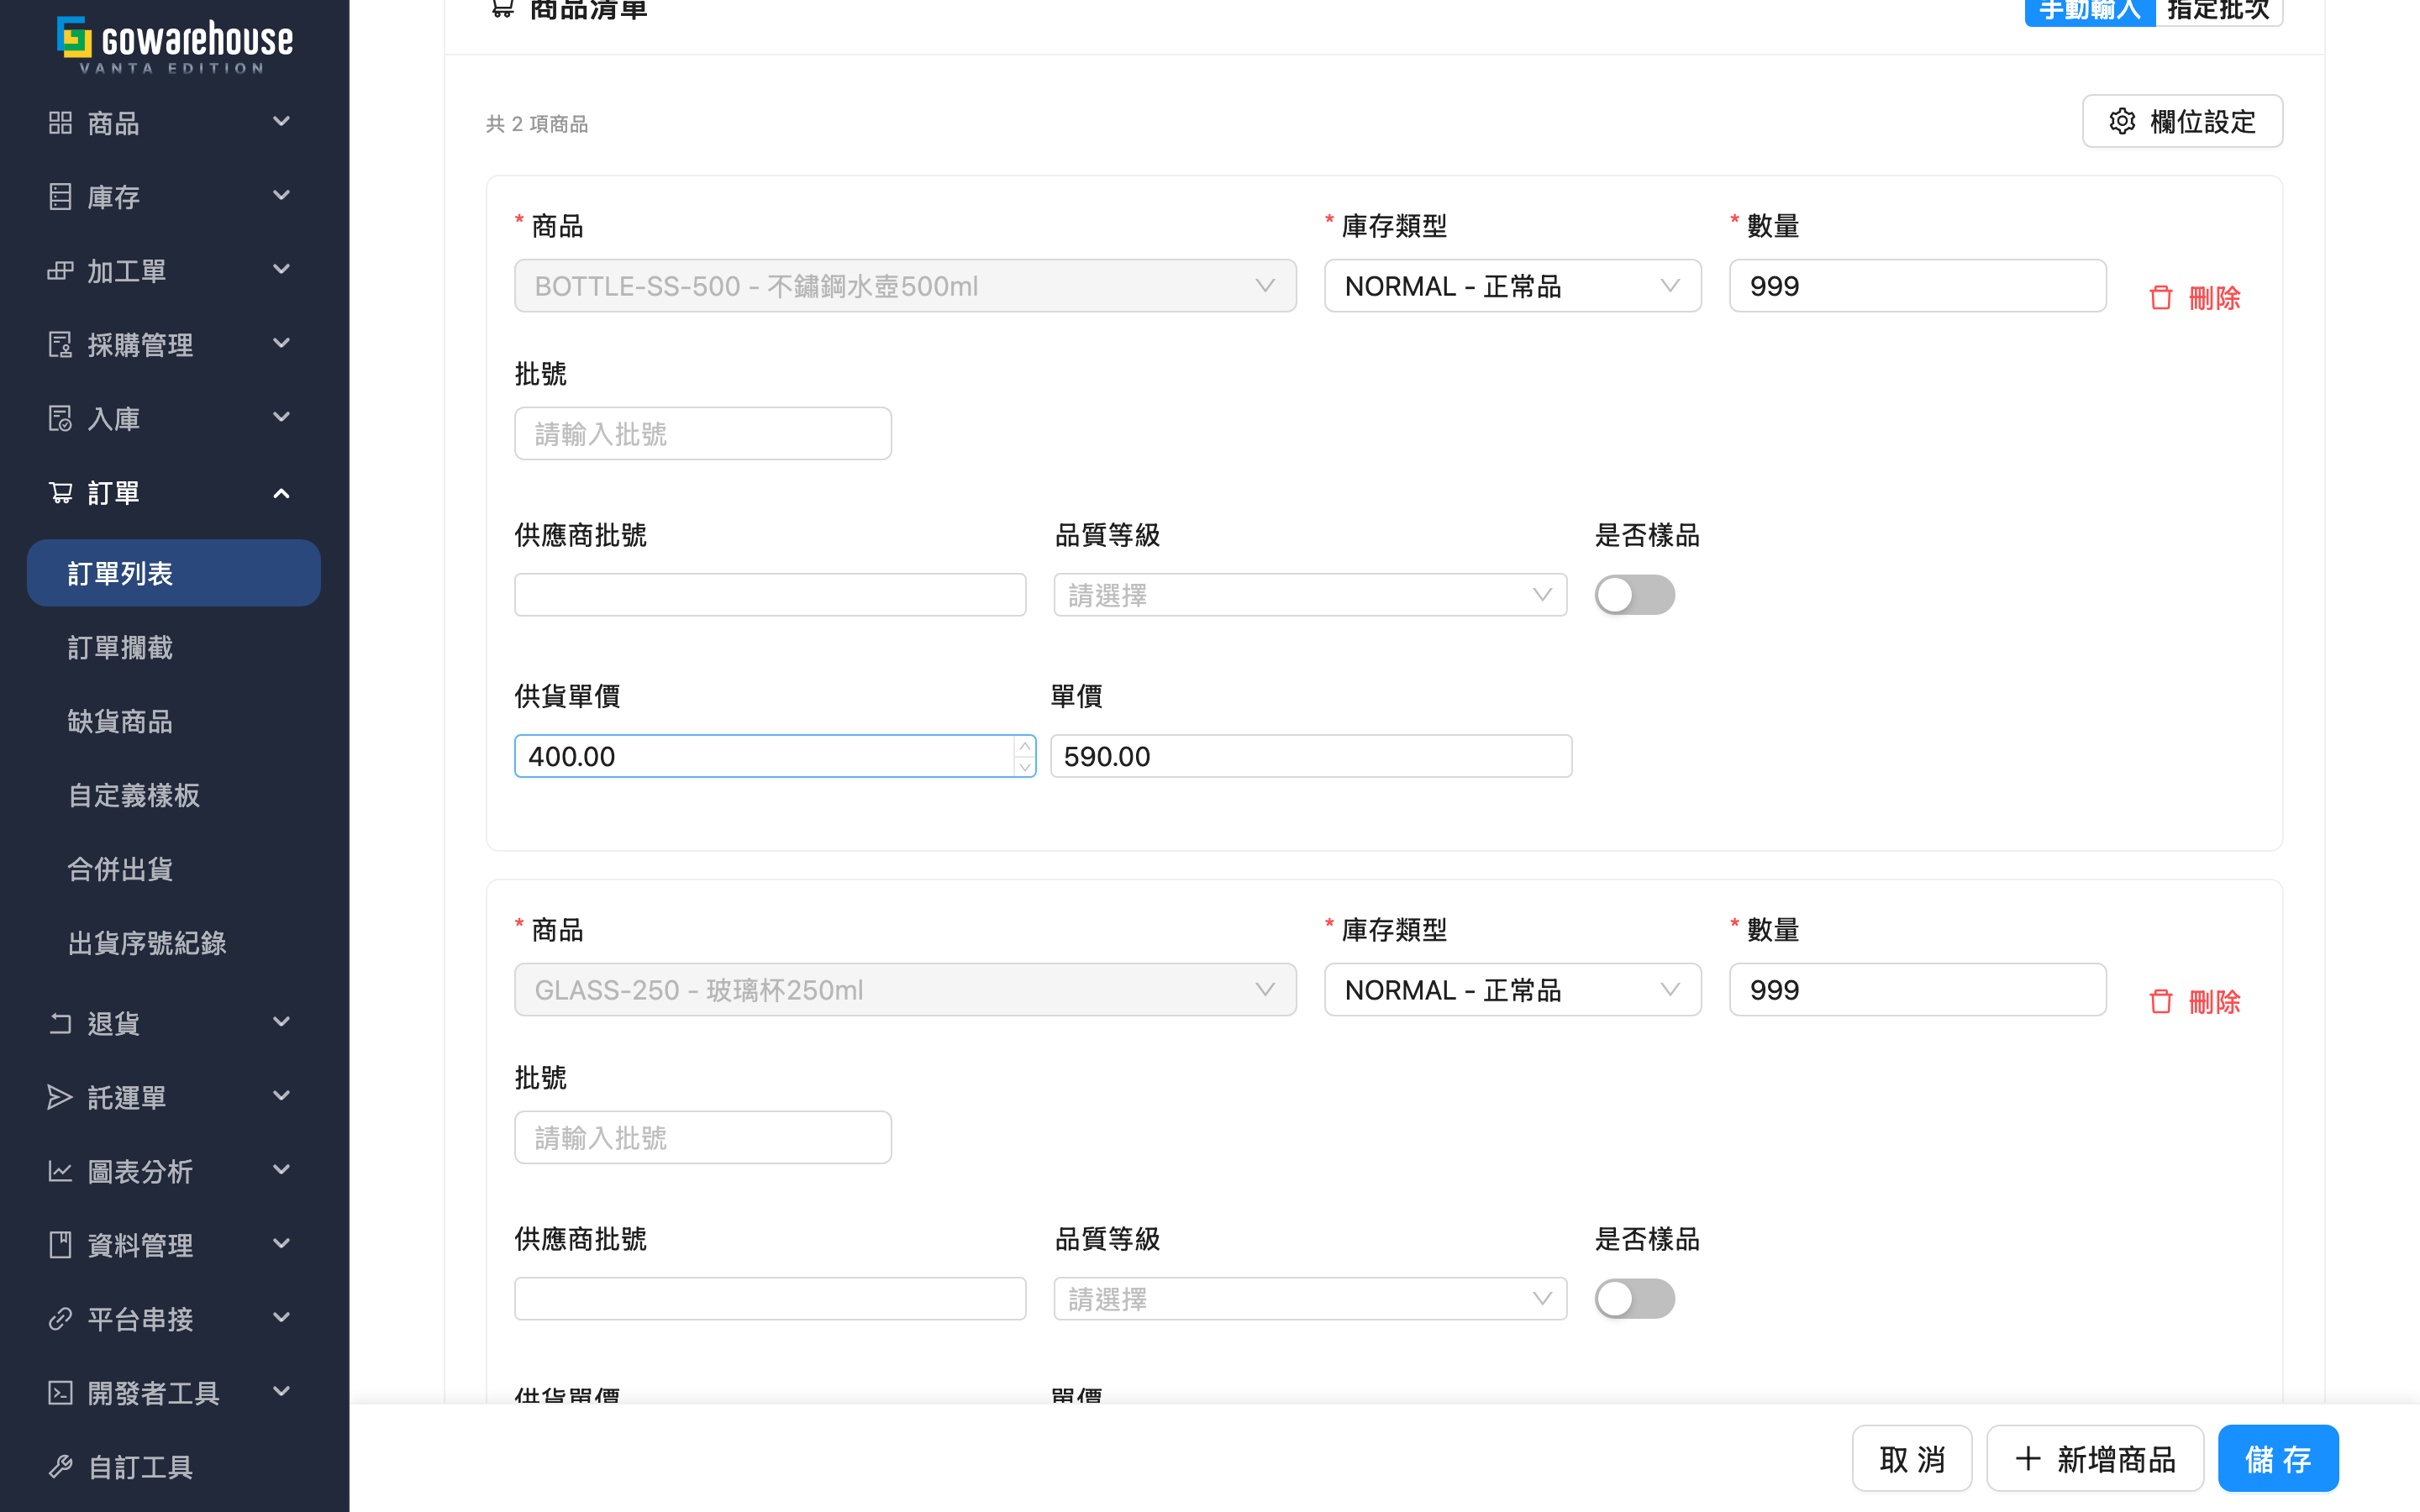Viewport: 2420px width, 1512px height.
Task: Increase 供貨單價 with stepper up arrow
Action: click(1024, 746)
